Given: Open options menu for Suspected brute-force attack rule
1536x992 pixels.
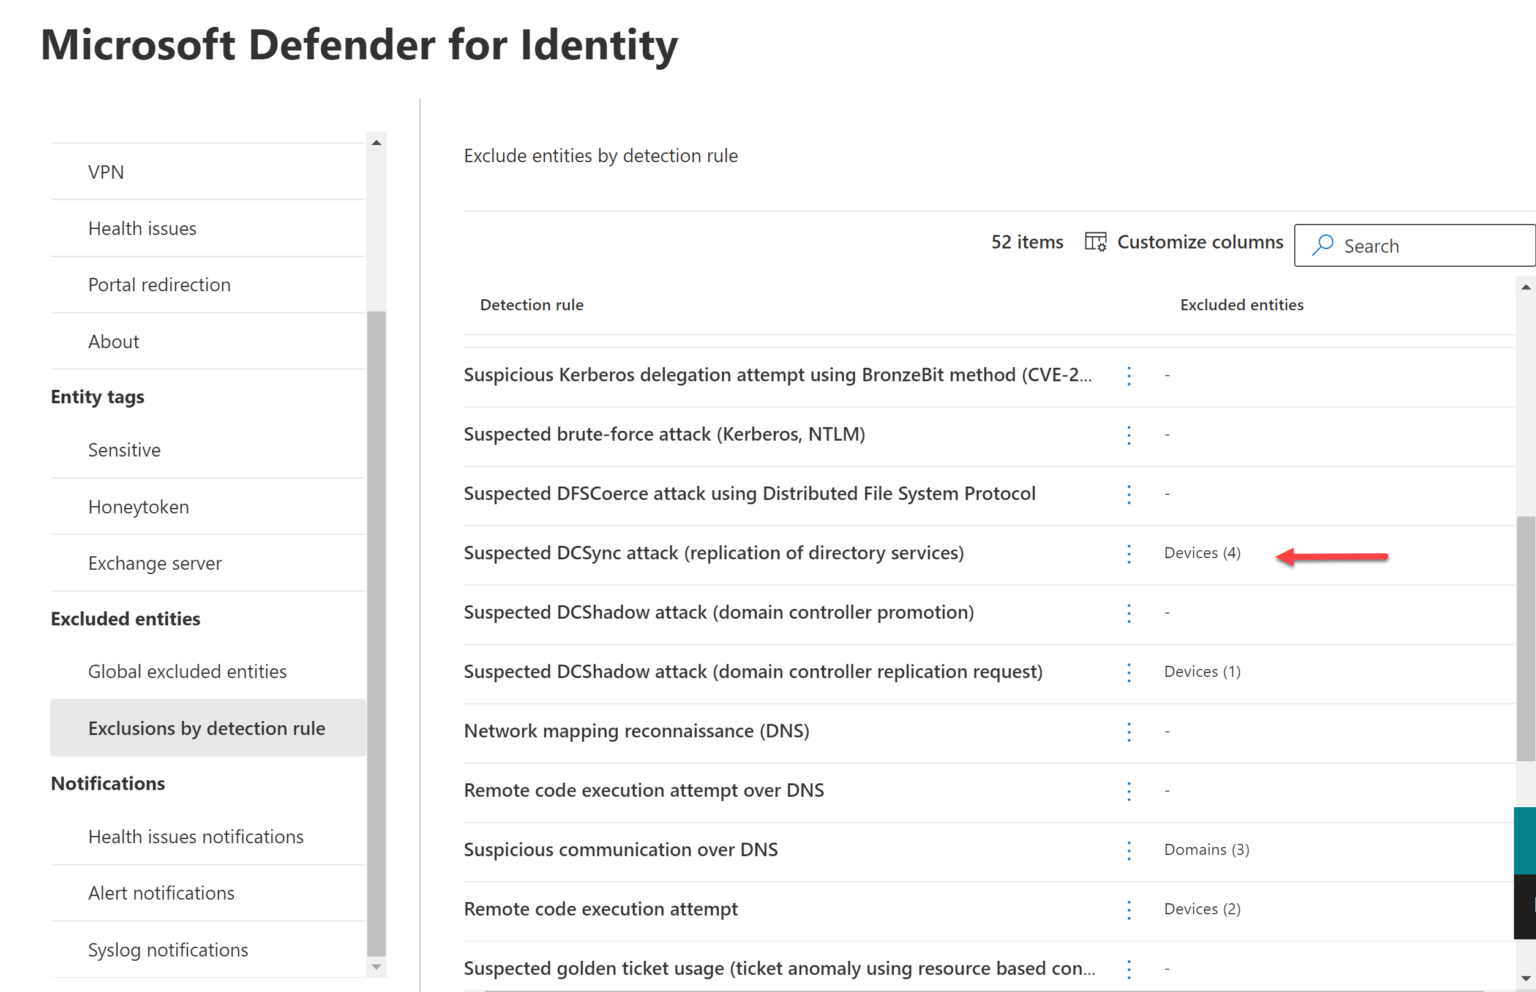Looking at the screenshot, I should click(1129, 434).
